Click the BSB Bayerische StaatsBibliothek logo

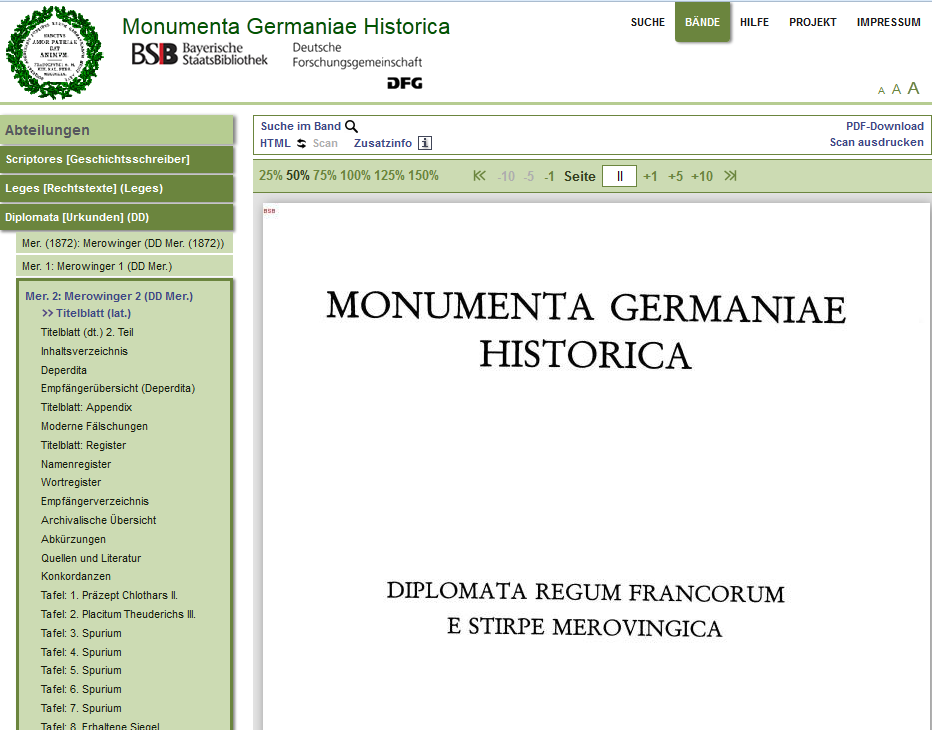(x=199, y=54)
